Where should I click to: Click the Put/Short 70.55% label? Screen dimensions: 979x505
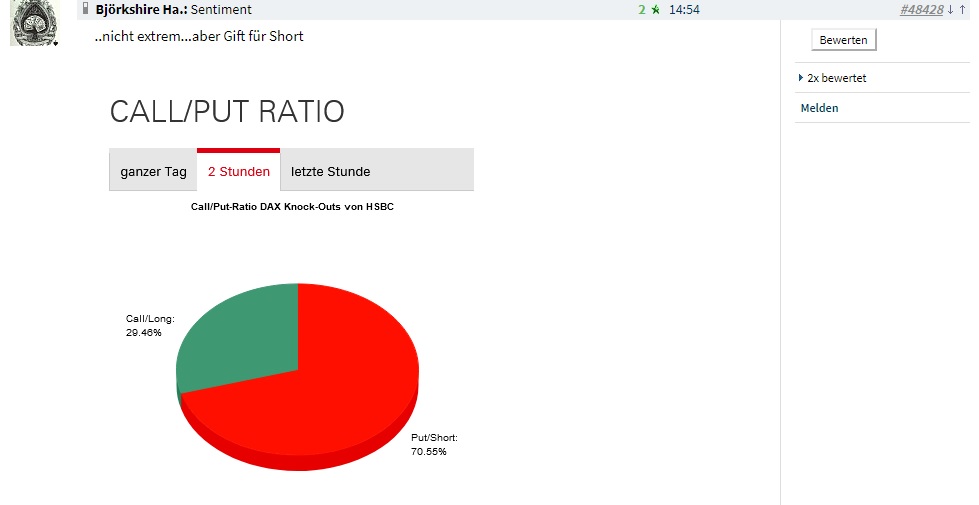click(434, 445)
